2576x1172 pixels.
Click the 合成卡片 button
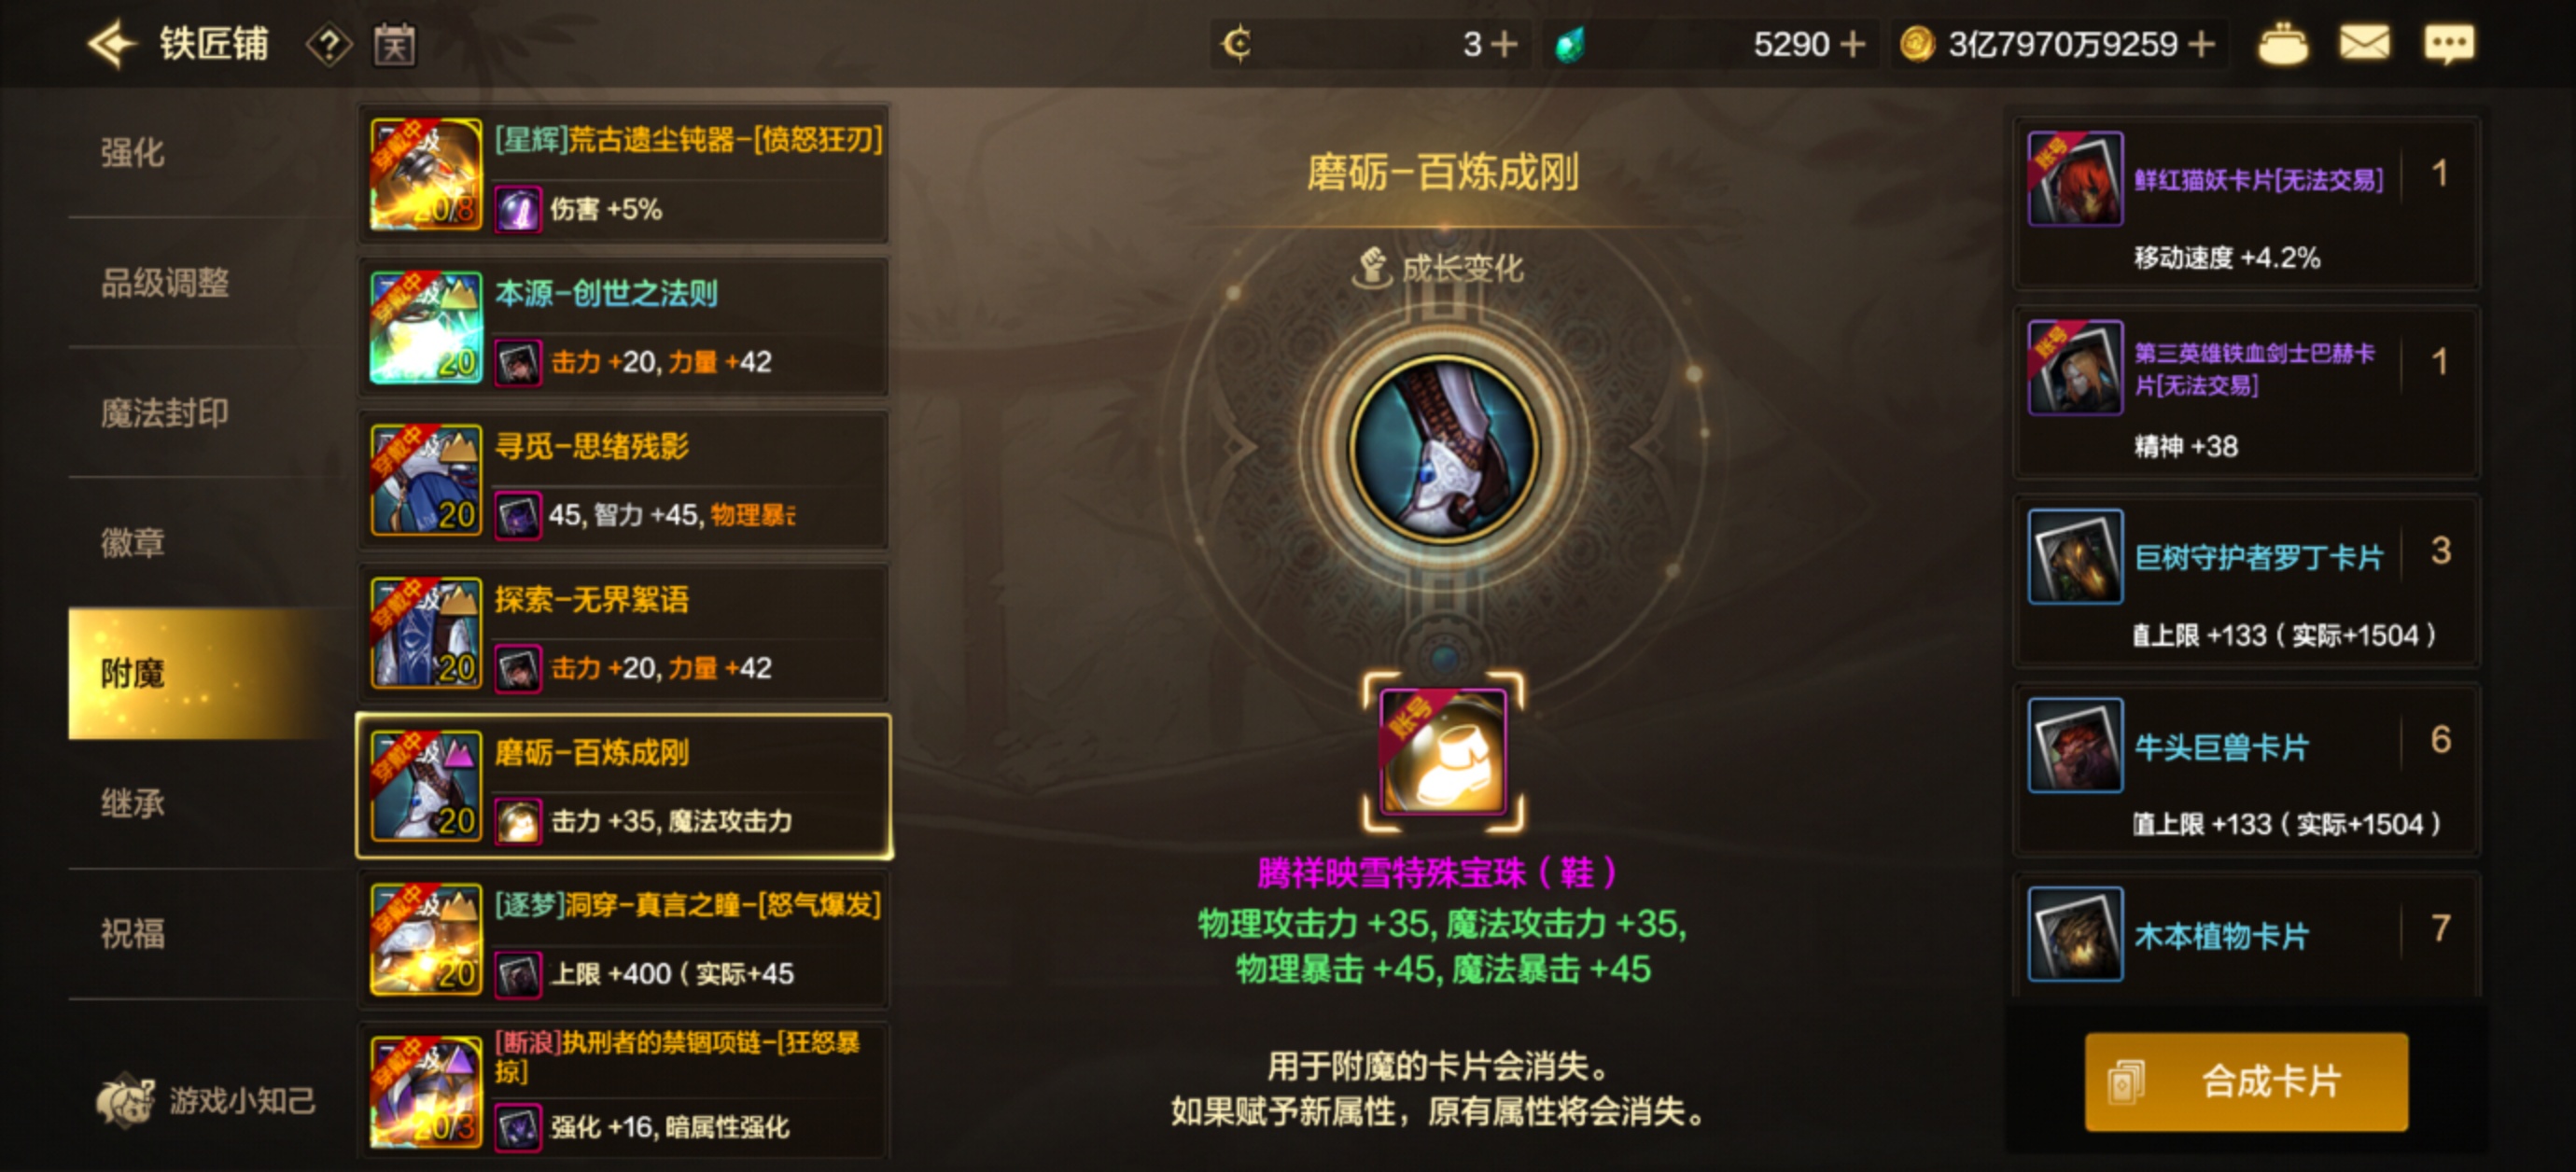[2246, 1081]
